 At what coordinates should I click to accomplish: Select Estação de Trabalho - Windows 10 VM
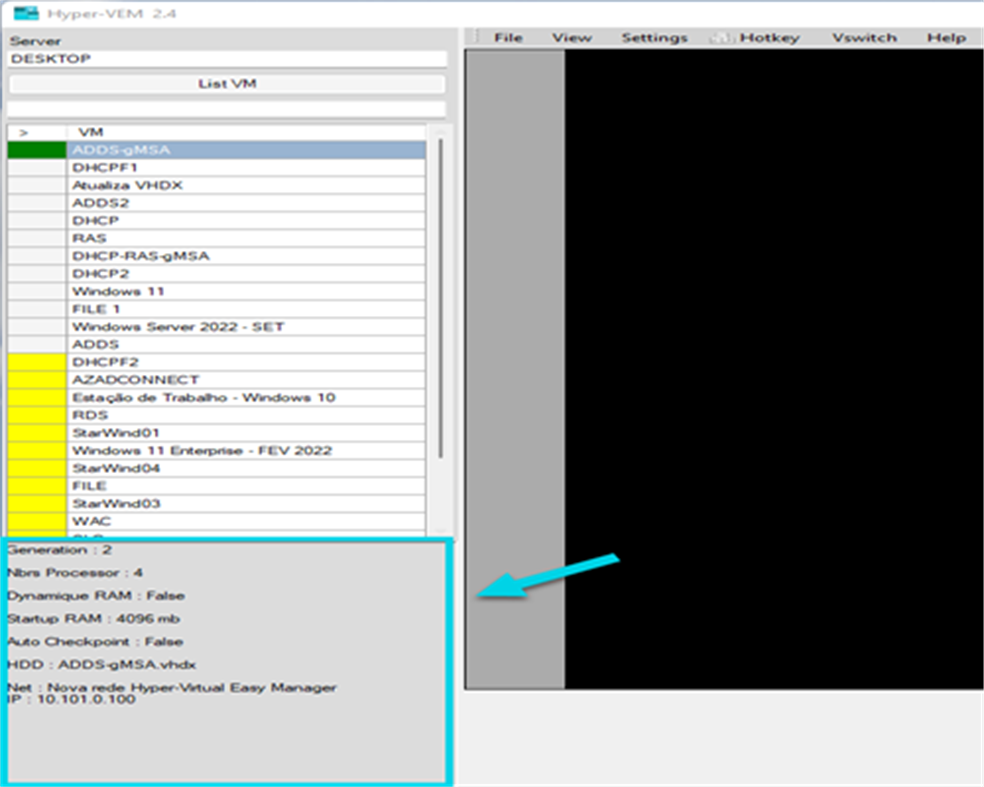point(246,397)
